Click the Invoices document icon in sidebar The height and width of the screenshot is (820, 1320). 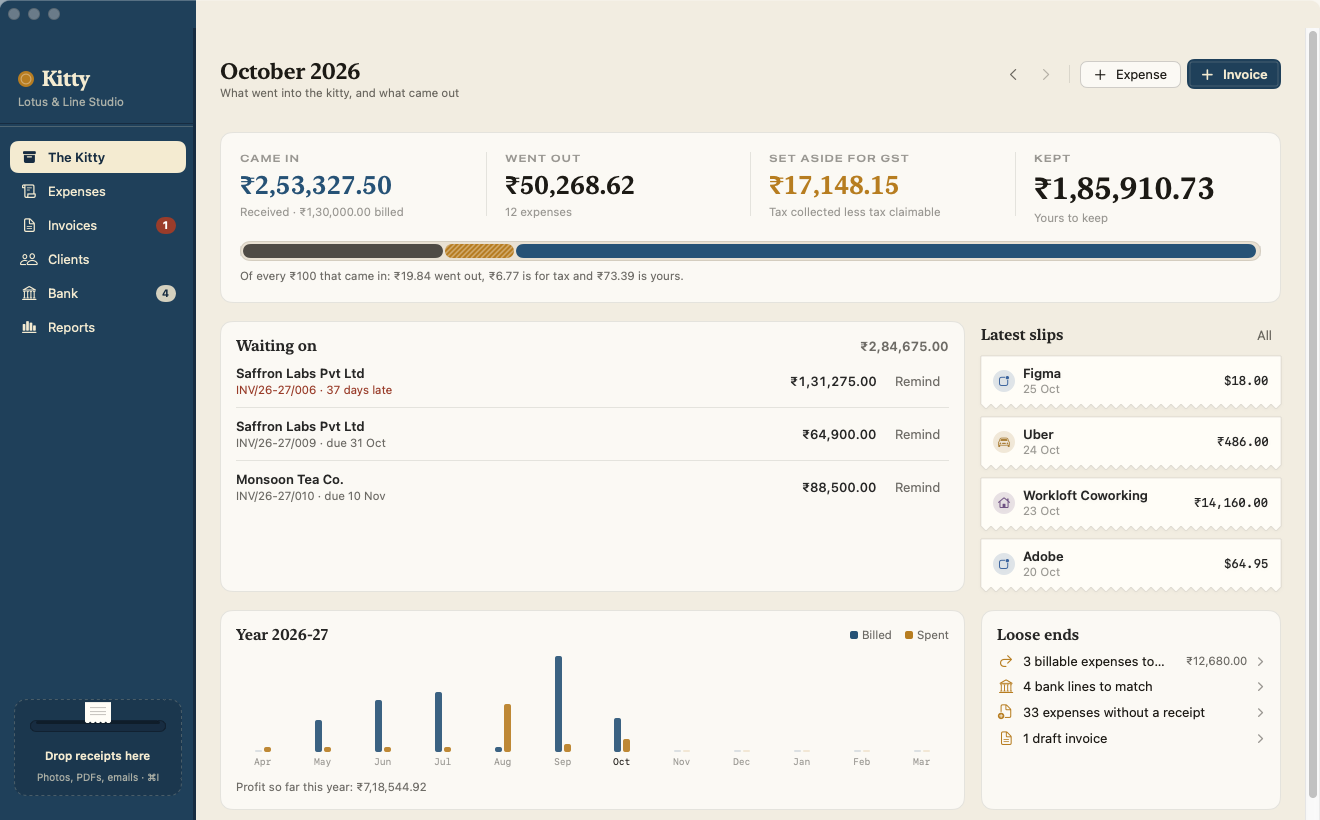click(x=29, y=225)
